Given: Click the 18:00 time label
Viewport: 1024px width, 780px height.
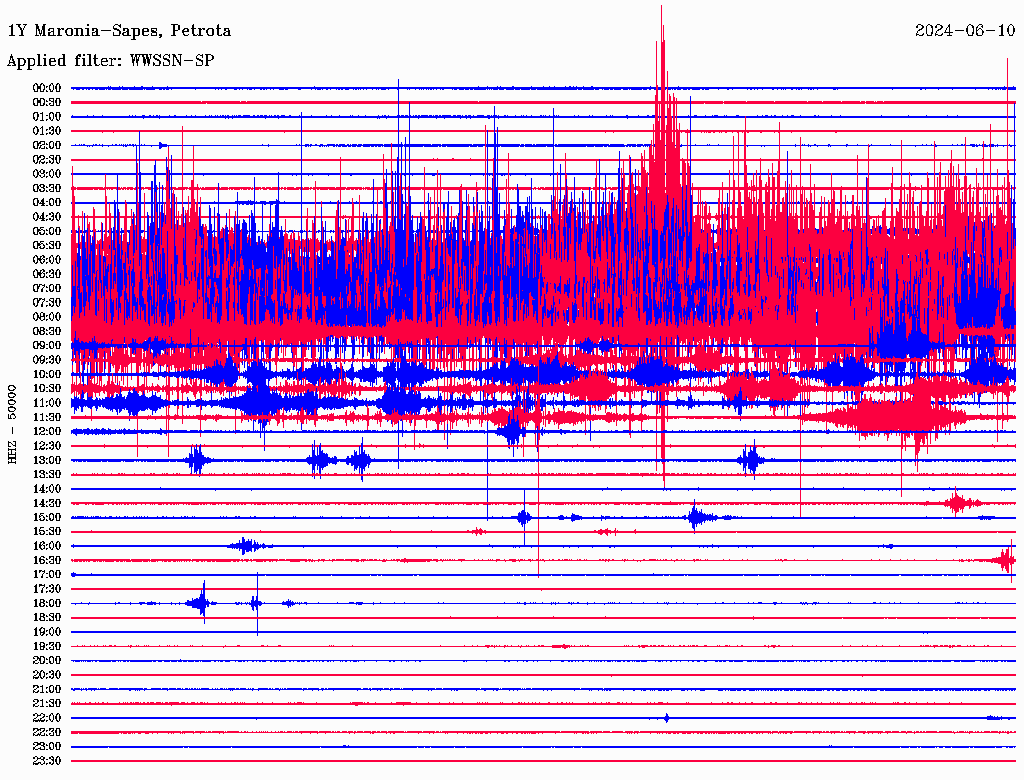Looking at the screenshot, I should pyautogui.click(x=47, y=603).
